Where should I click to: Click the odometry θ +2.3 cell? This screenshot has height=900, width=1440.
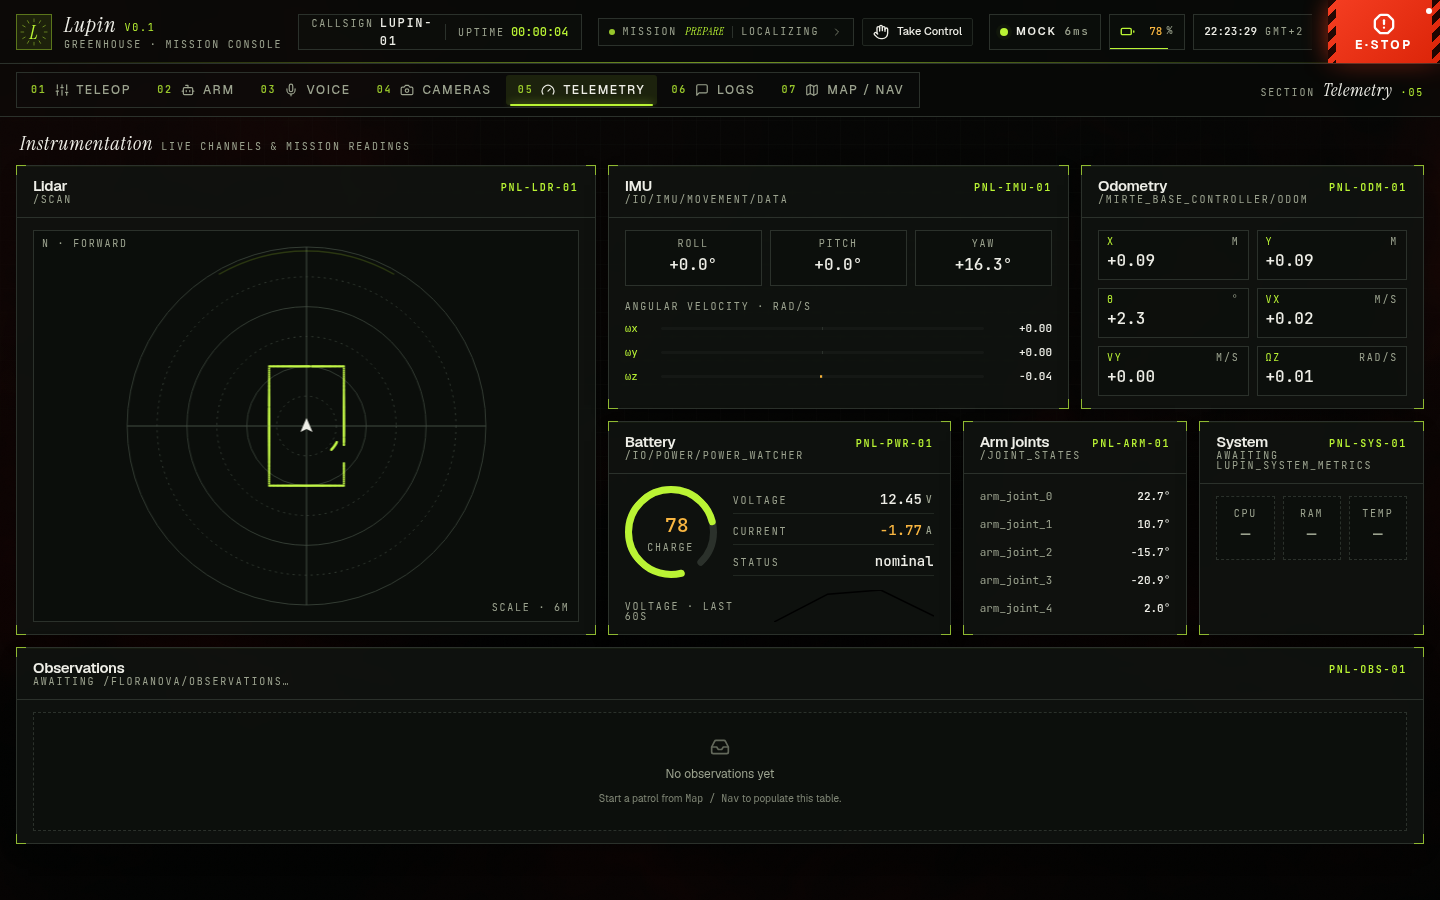[x=1173, y=313]
